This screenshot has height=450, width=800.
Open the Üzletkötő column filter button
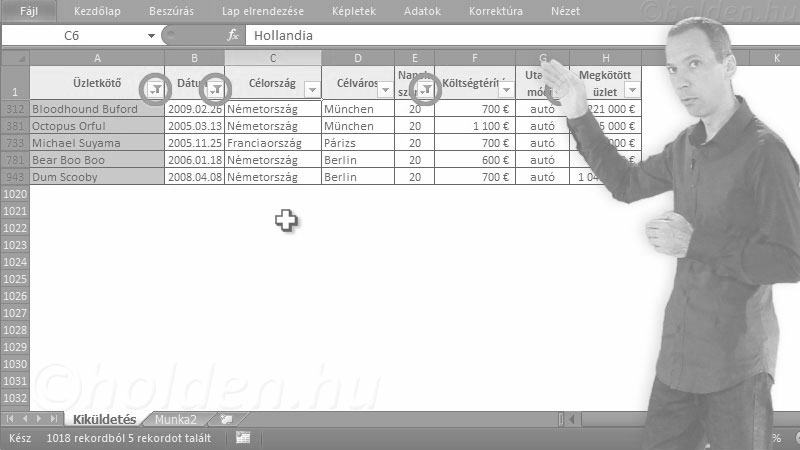coord(156,90)
